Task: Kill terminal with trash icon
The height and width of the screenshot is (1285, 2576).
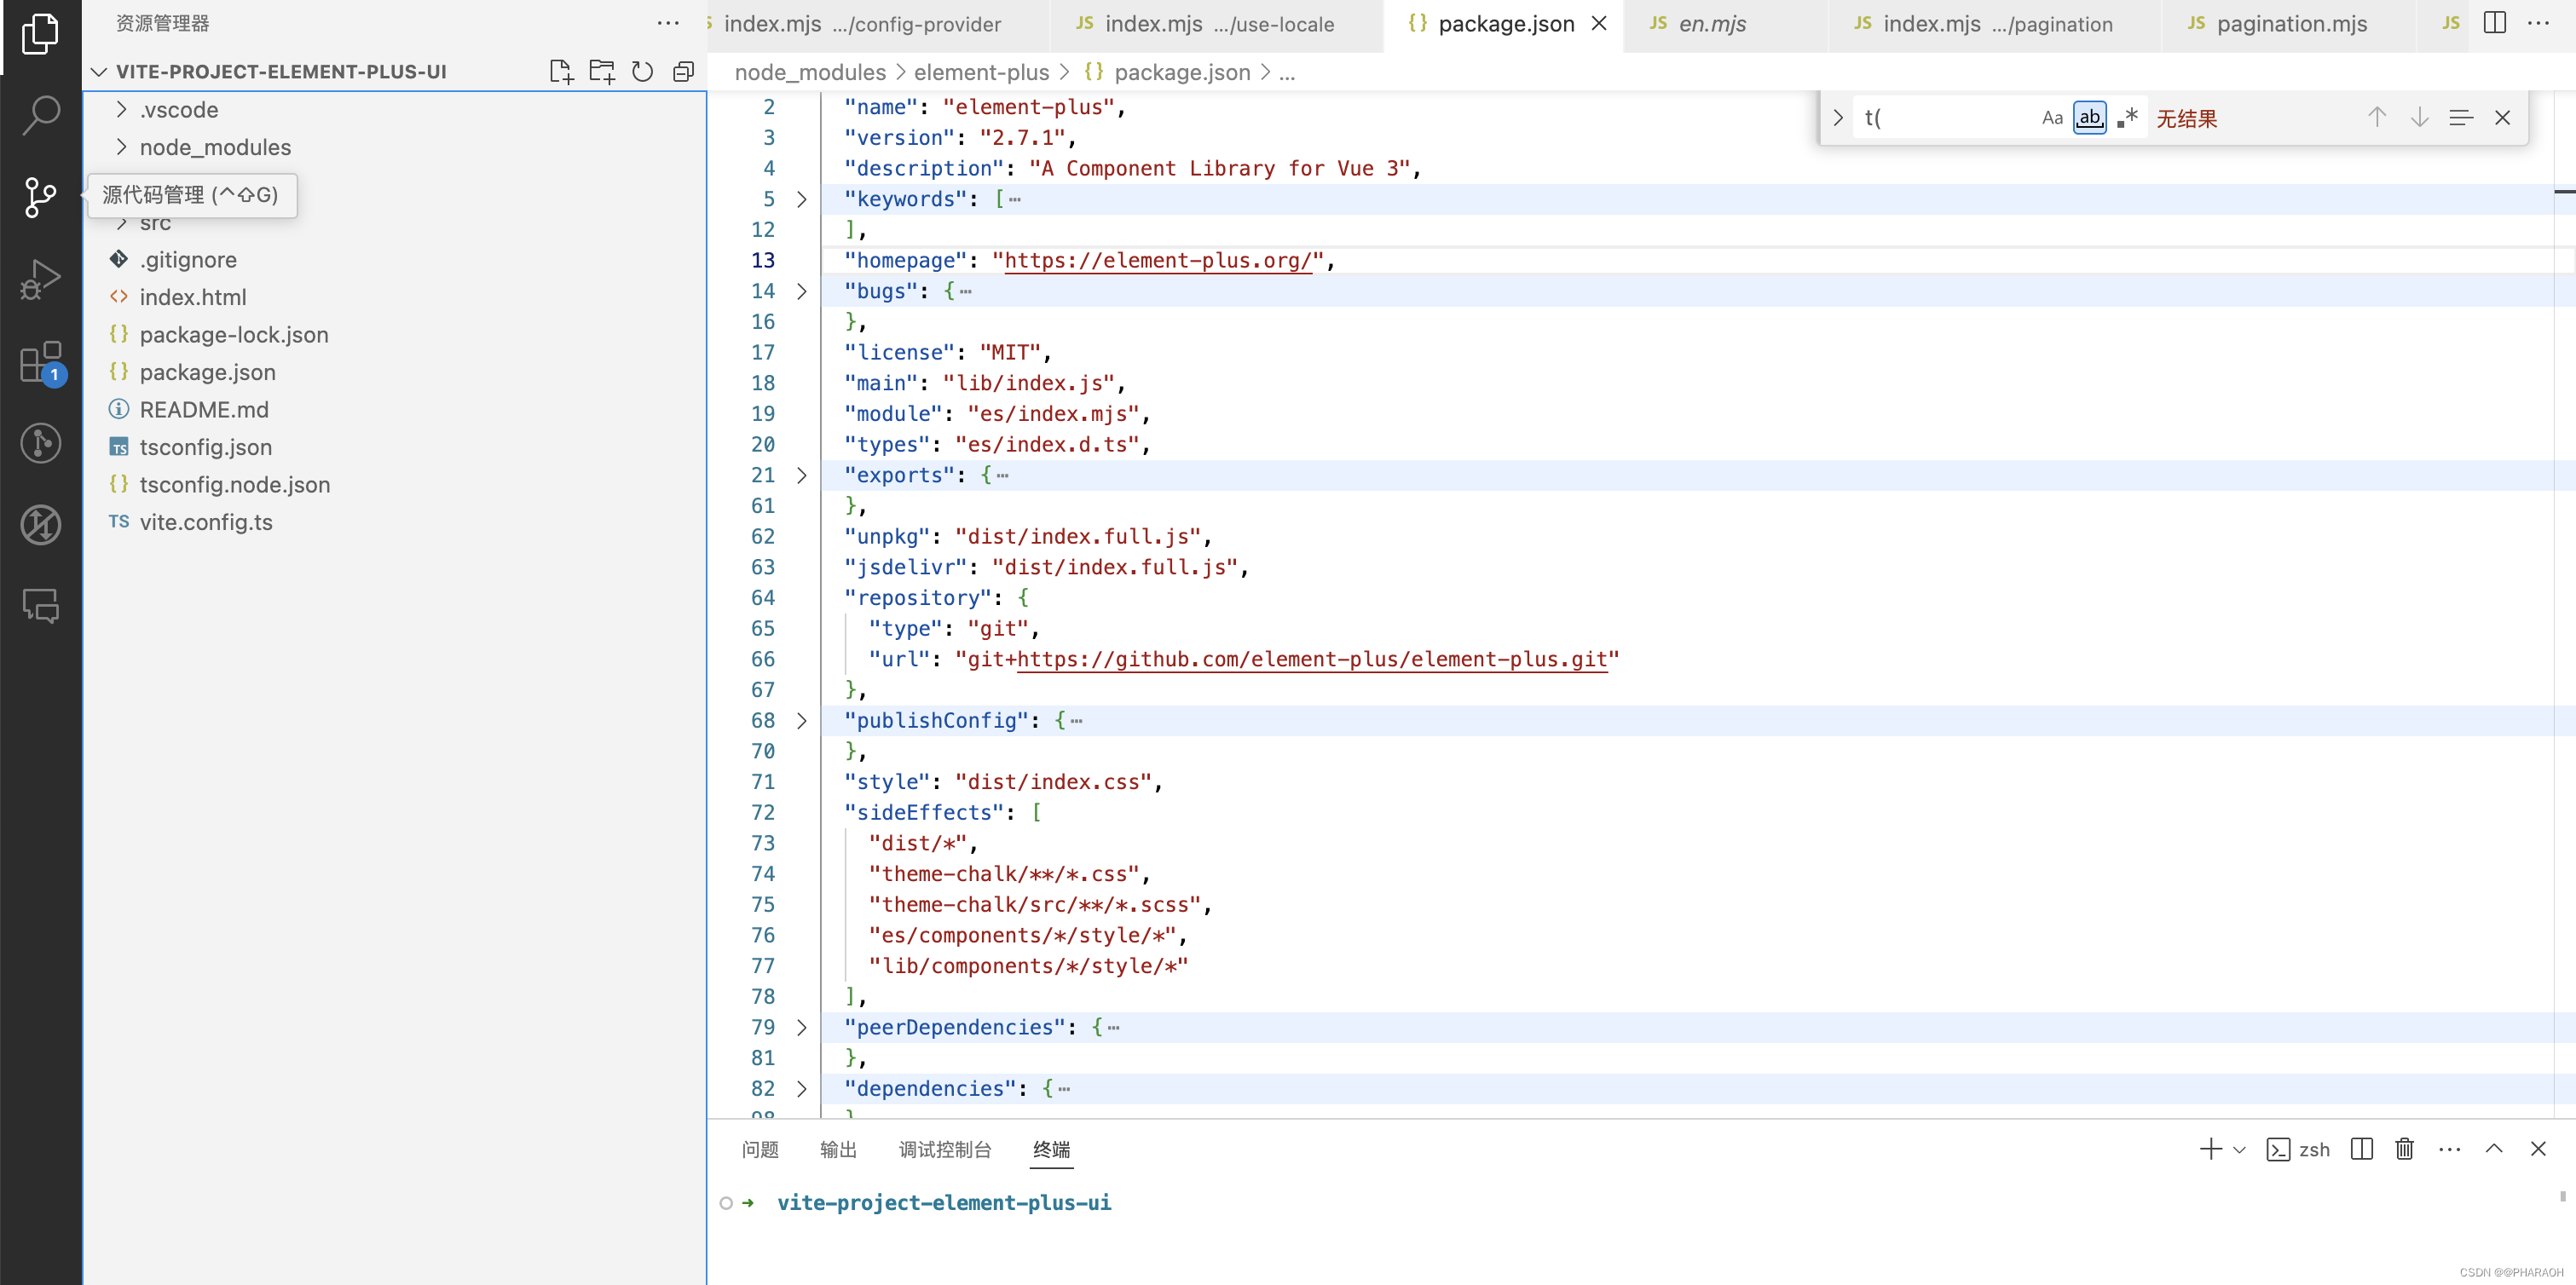Action: (x=2405, y=1149)
